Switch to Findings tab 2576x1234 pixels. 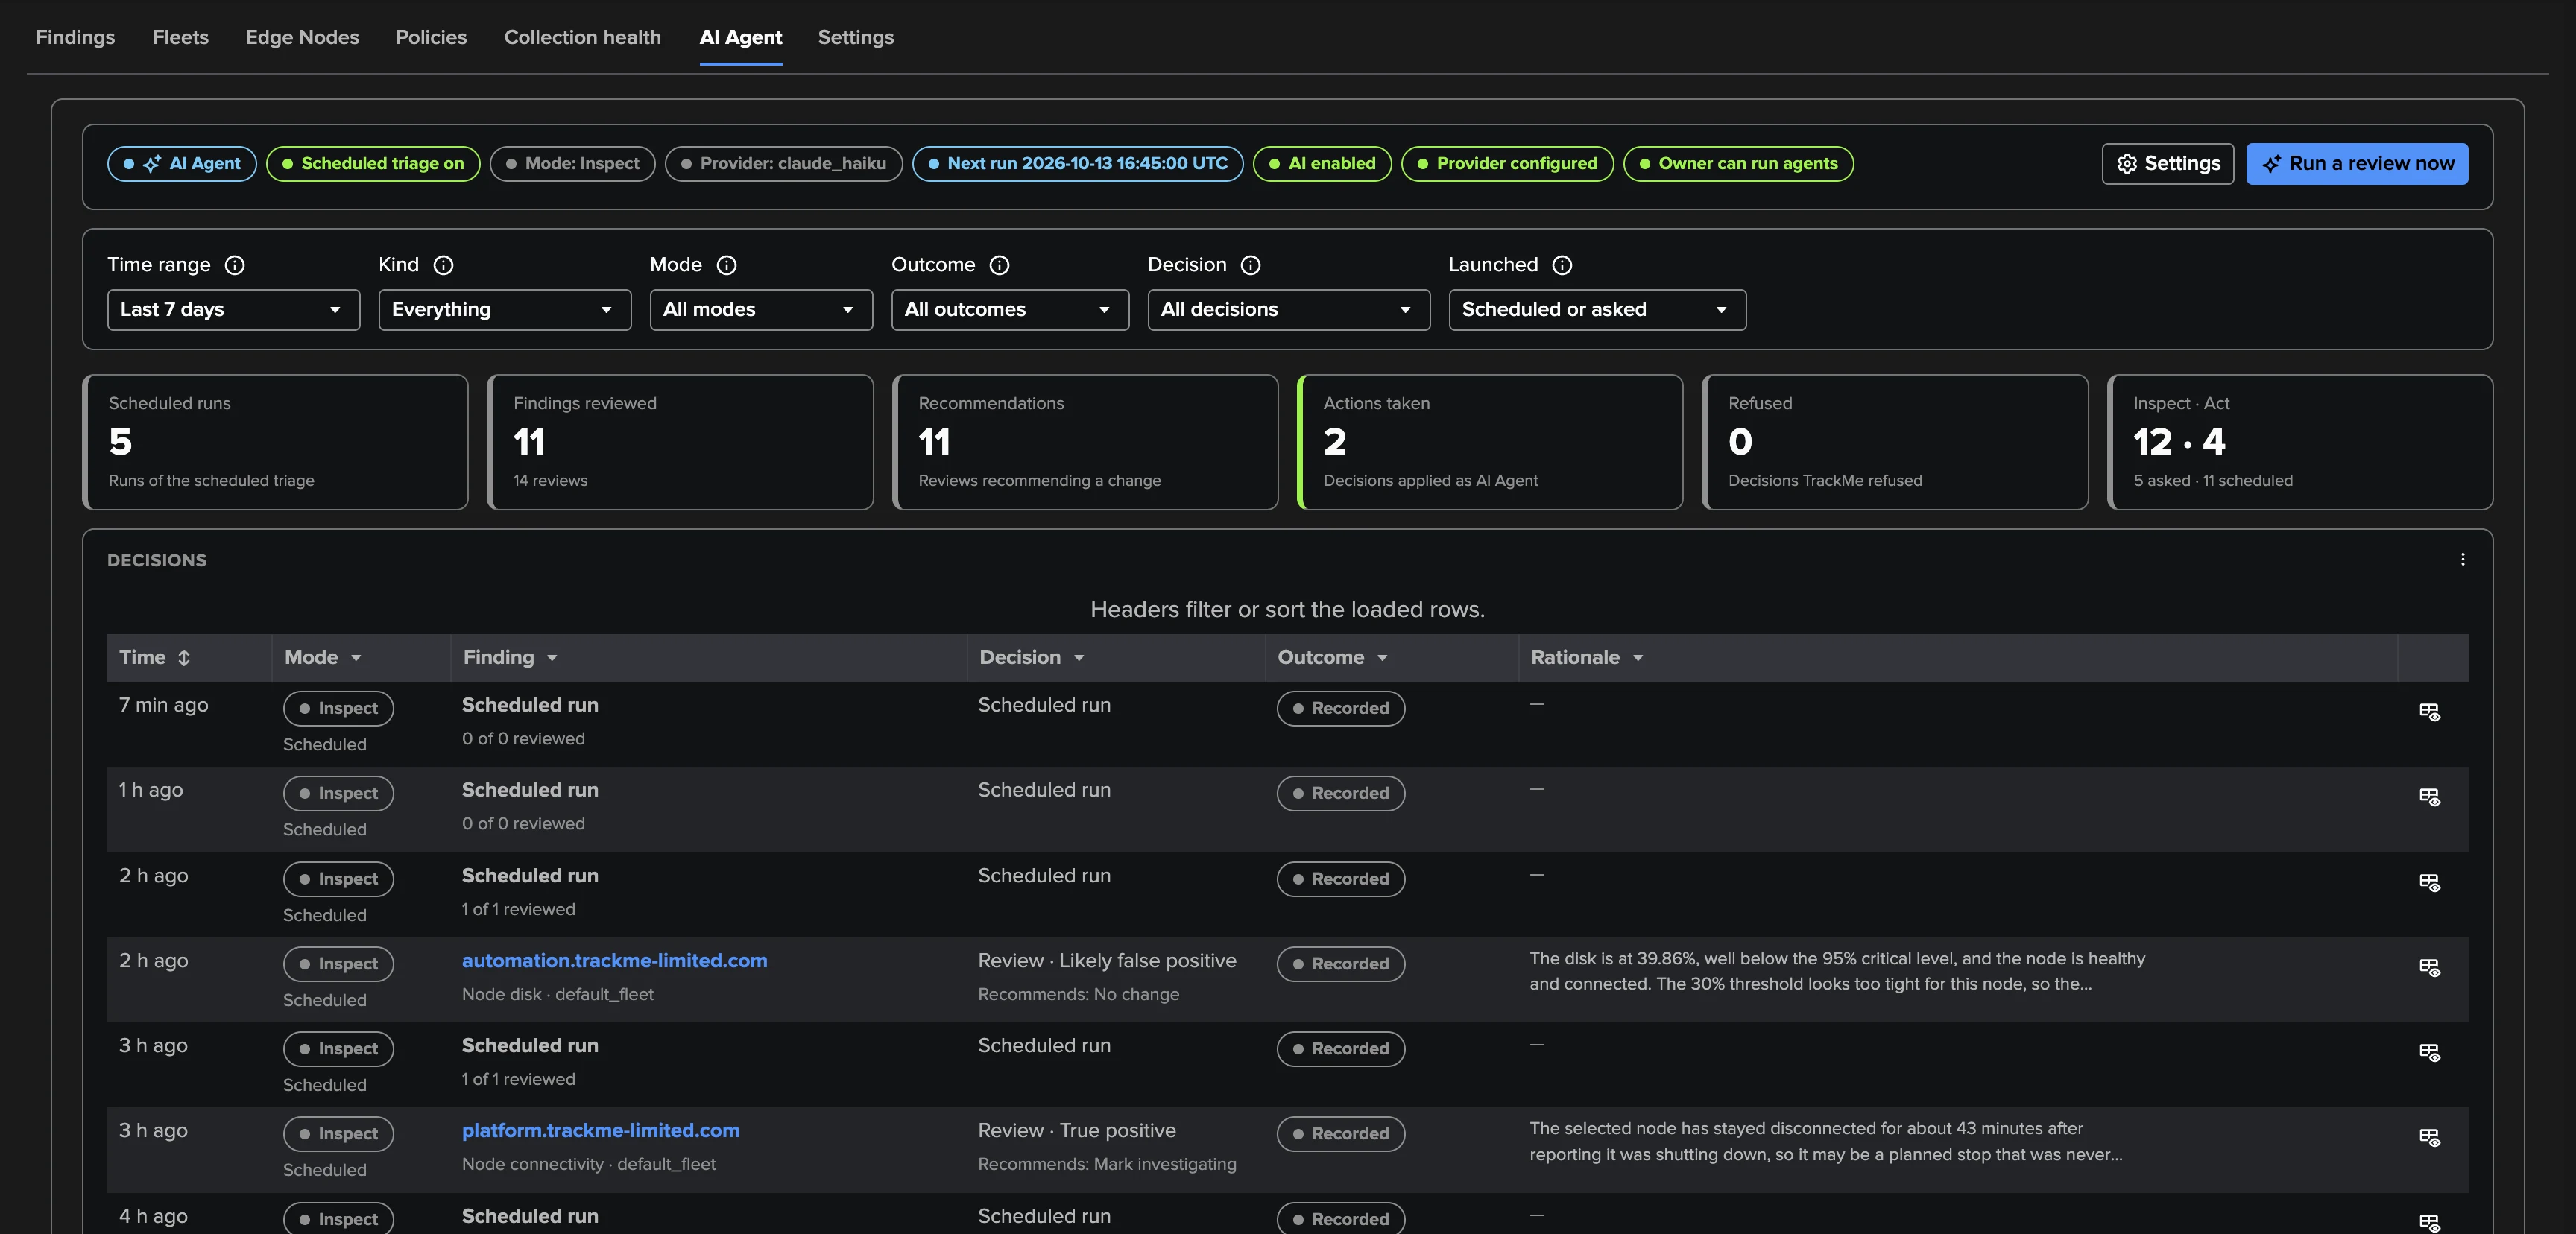click(75, 37)
